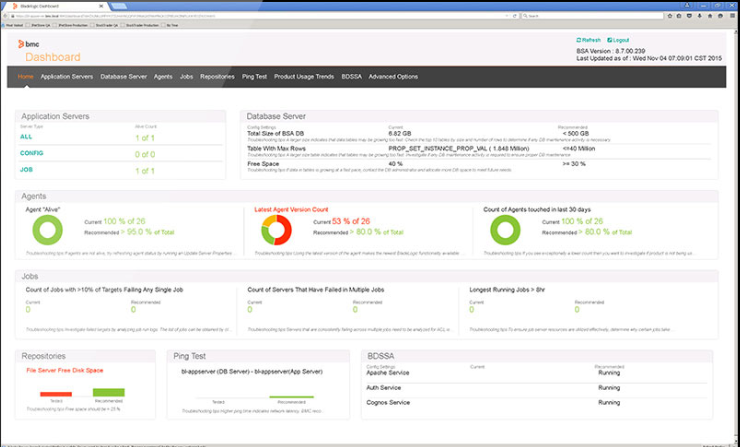The height and width of the screenshot is (447, 740).
Task: Click the PROP_SET_INSTANCE_PROP_VAL table value
Action: point(459,149)
